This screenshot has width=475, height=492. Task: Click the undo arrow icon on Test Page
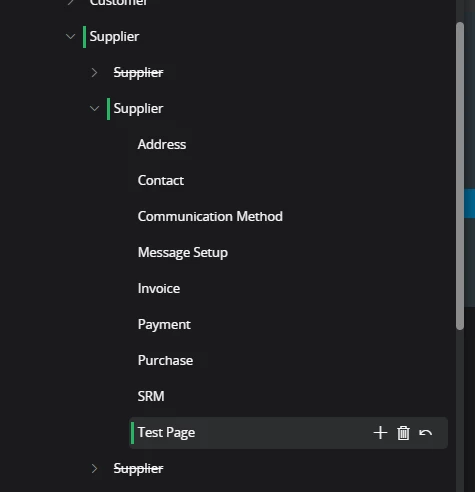(x=426, y=433)
